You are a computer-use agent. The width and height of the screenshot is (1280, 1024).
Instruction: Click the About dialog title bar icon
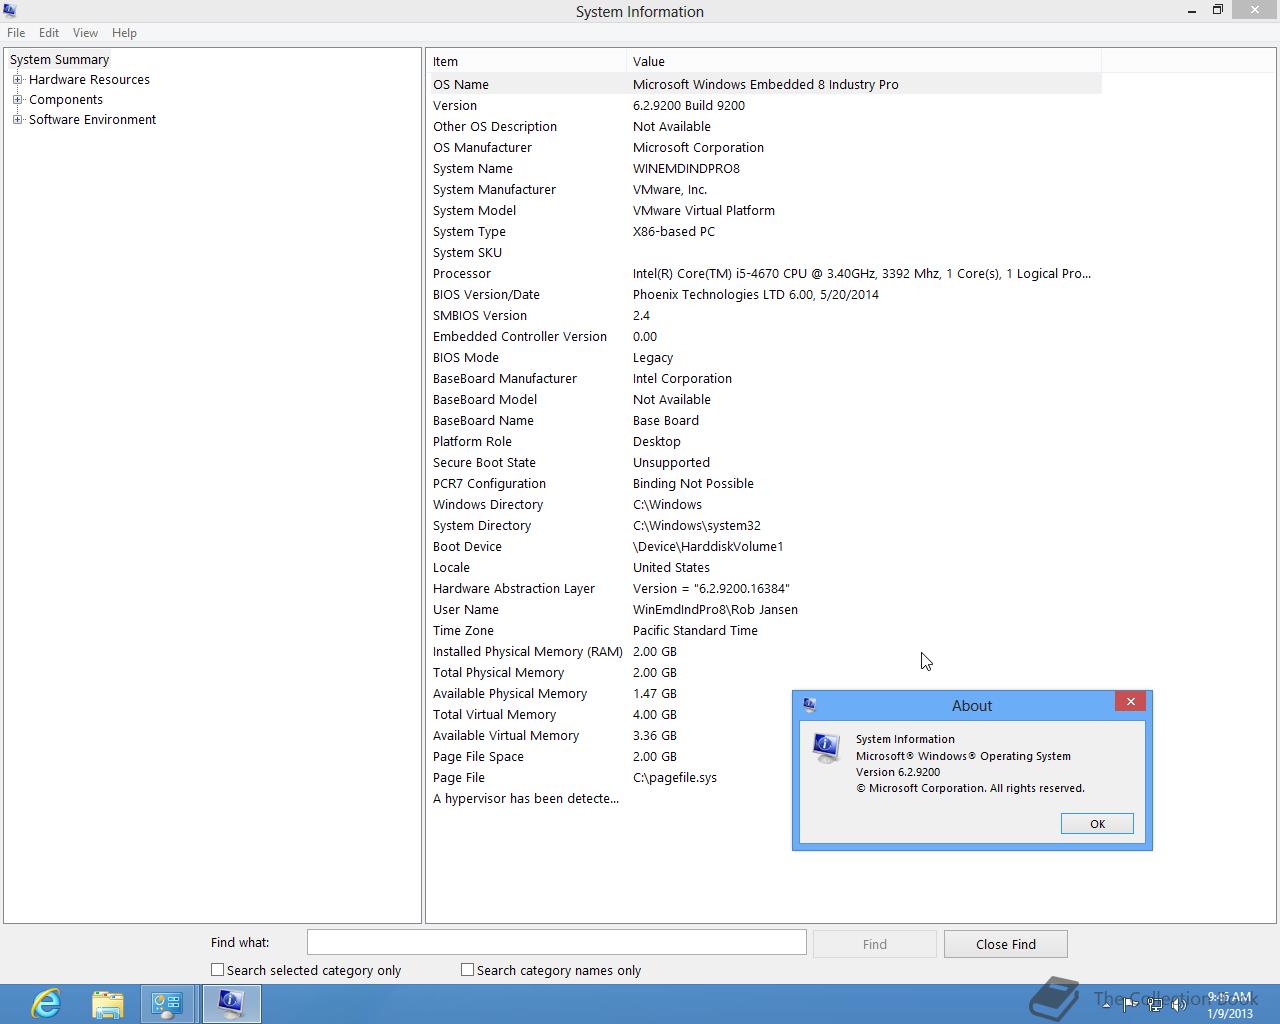coord(809,705)
